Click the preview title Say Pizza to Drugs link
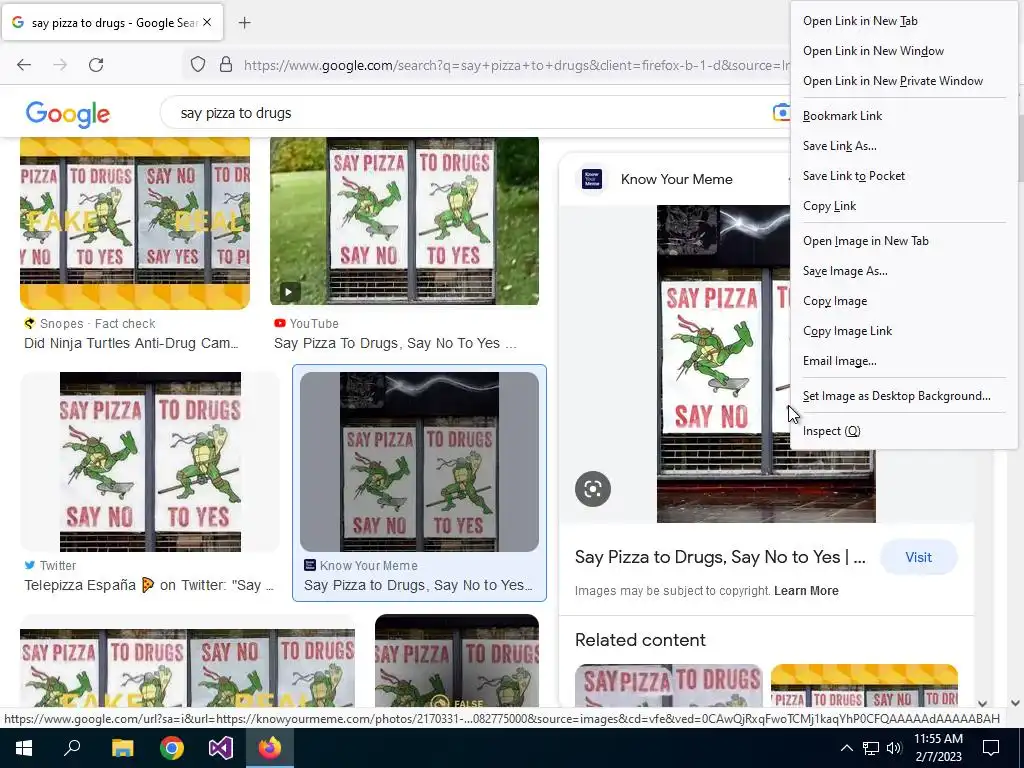 pyautogui.click(x=720, y=557)
